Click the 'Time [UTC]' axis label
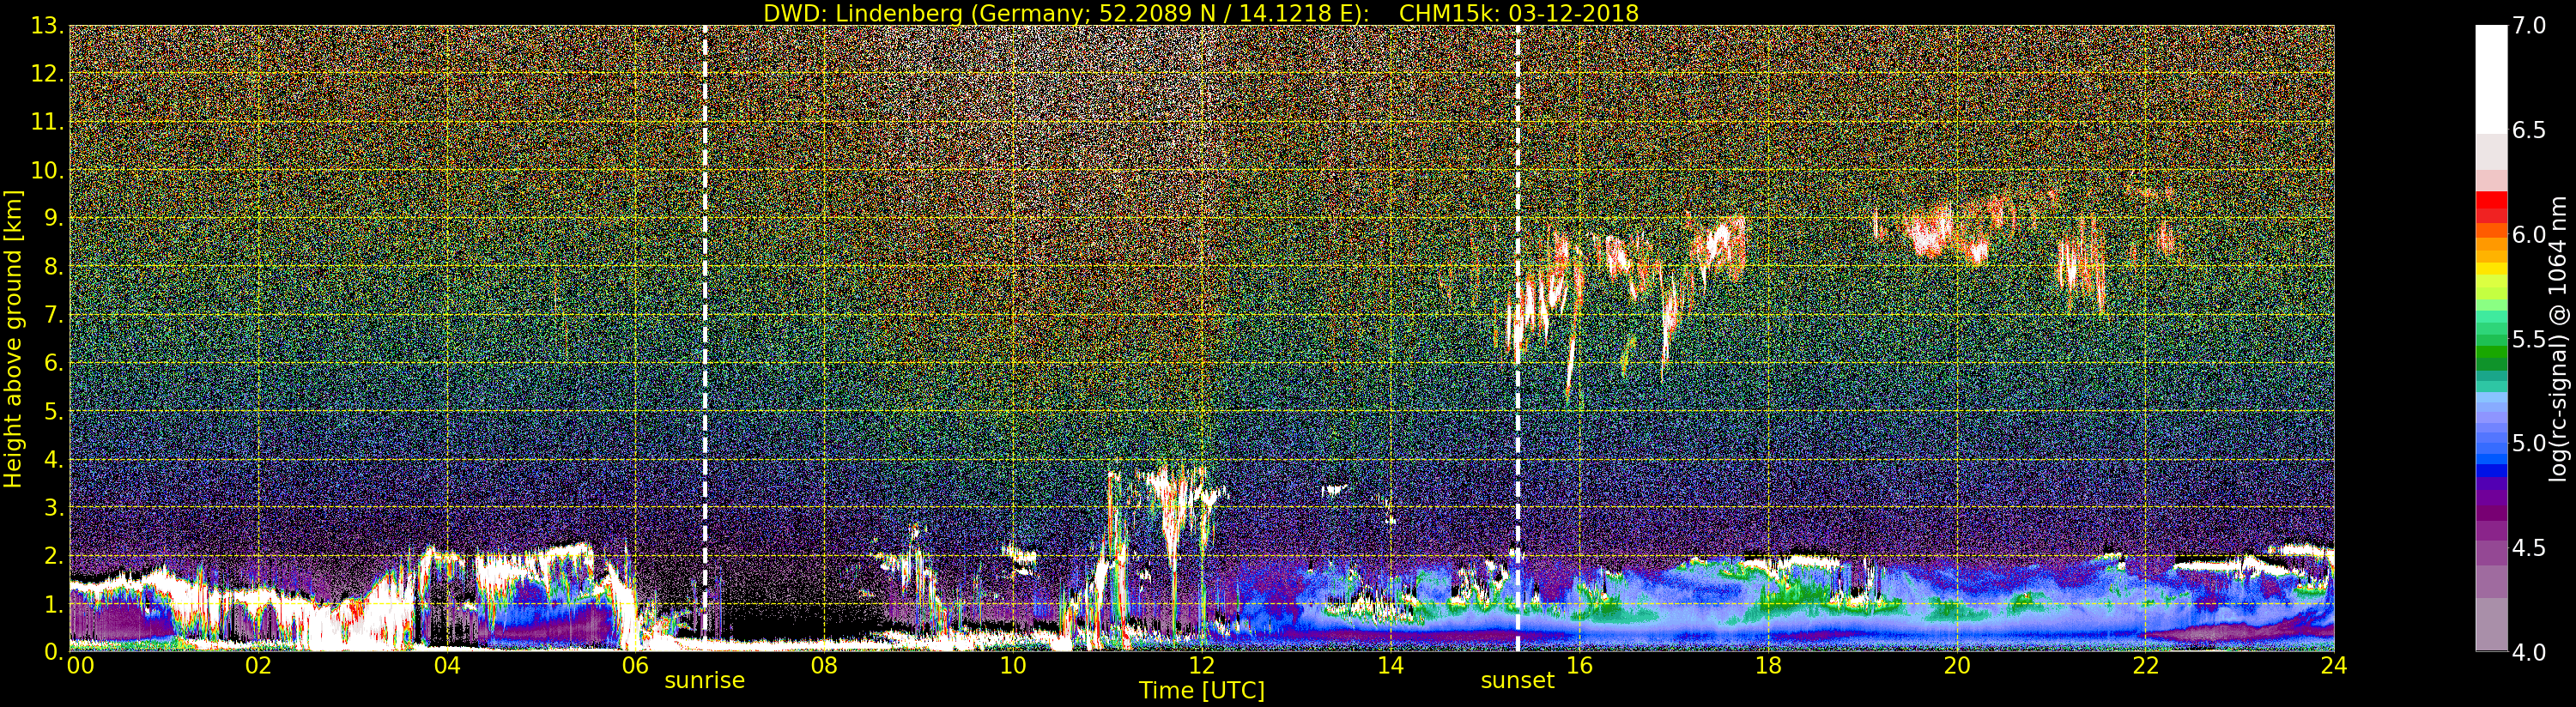The image size is (2576, 707). pyautogui.click(x=1201, y=691)
